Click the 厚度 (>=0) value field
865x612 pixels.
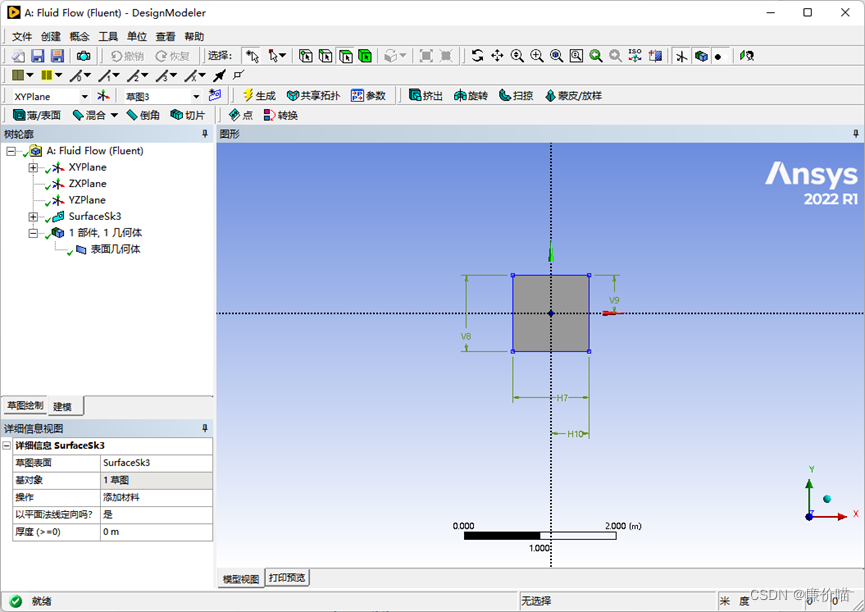click(x=155, y=532)
